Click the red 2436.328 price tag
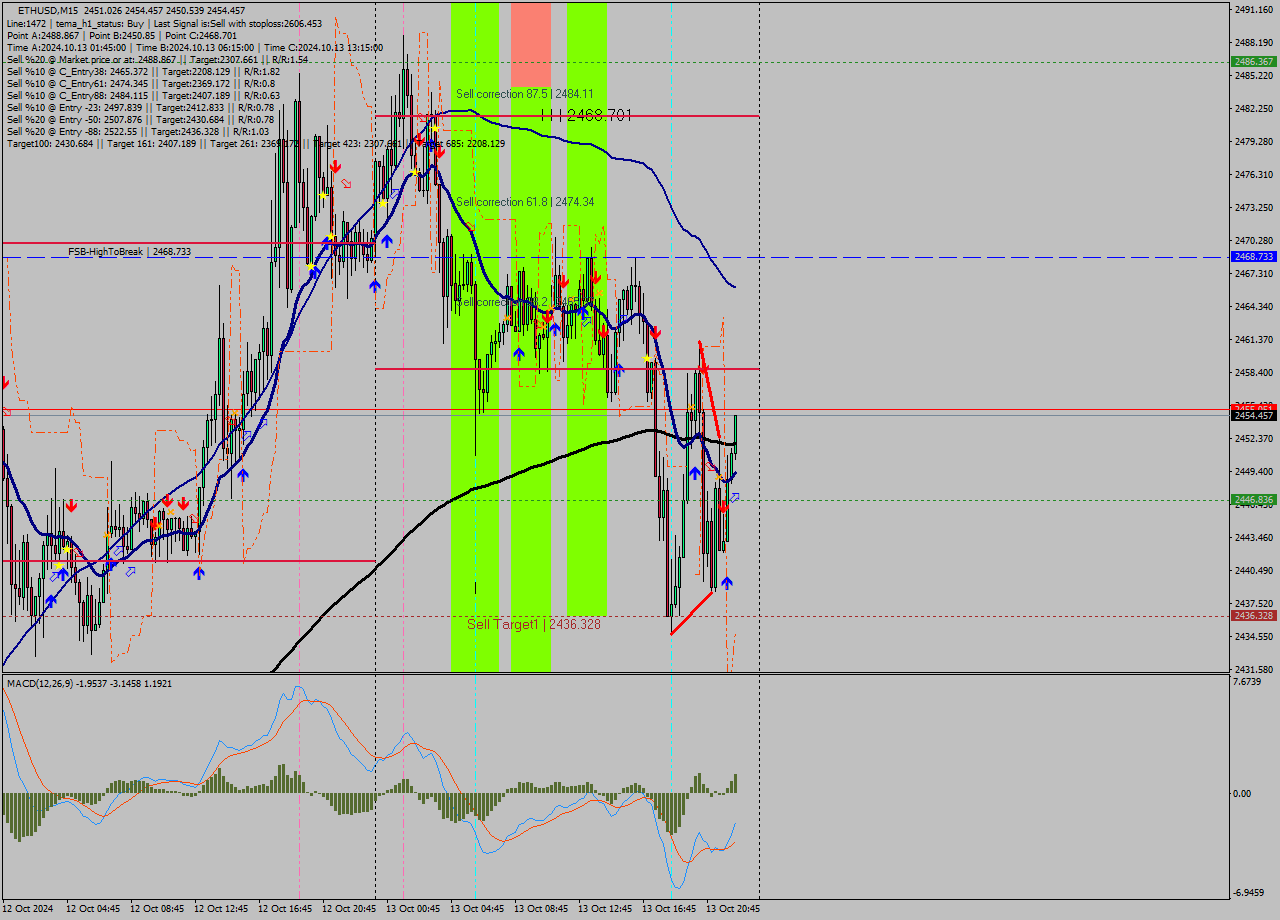 (x=1252, y=616)
